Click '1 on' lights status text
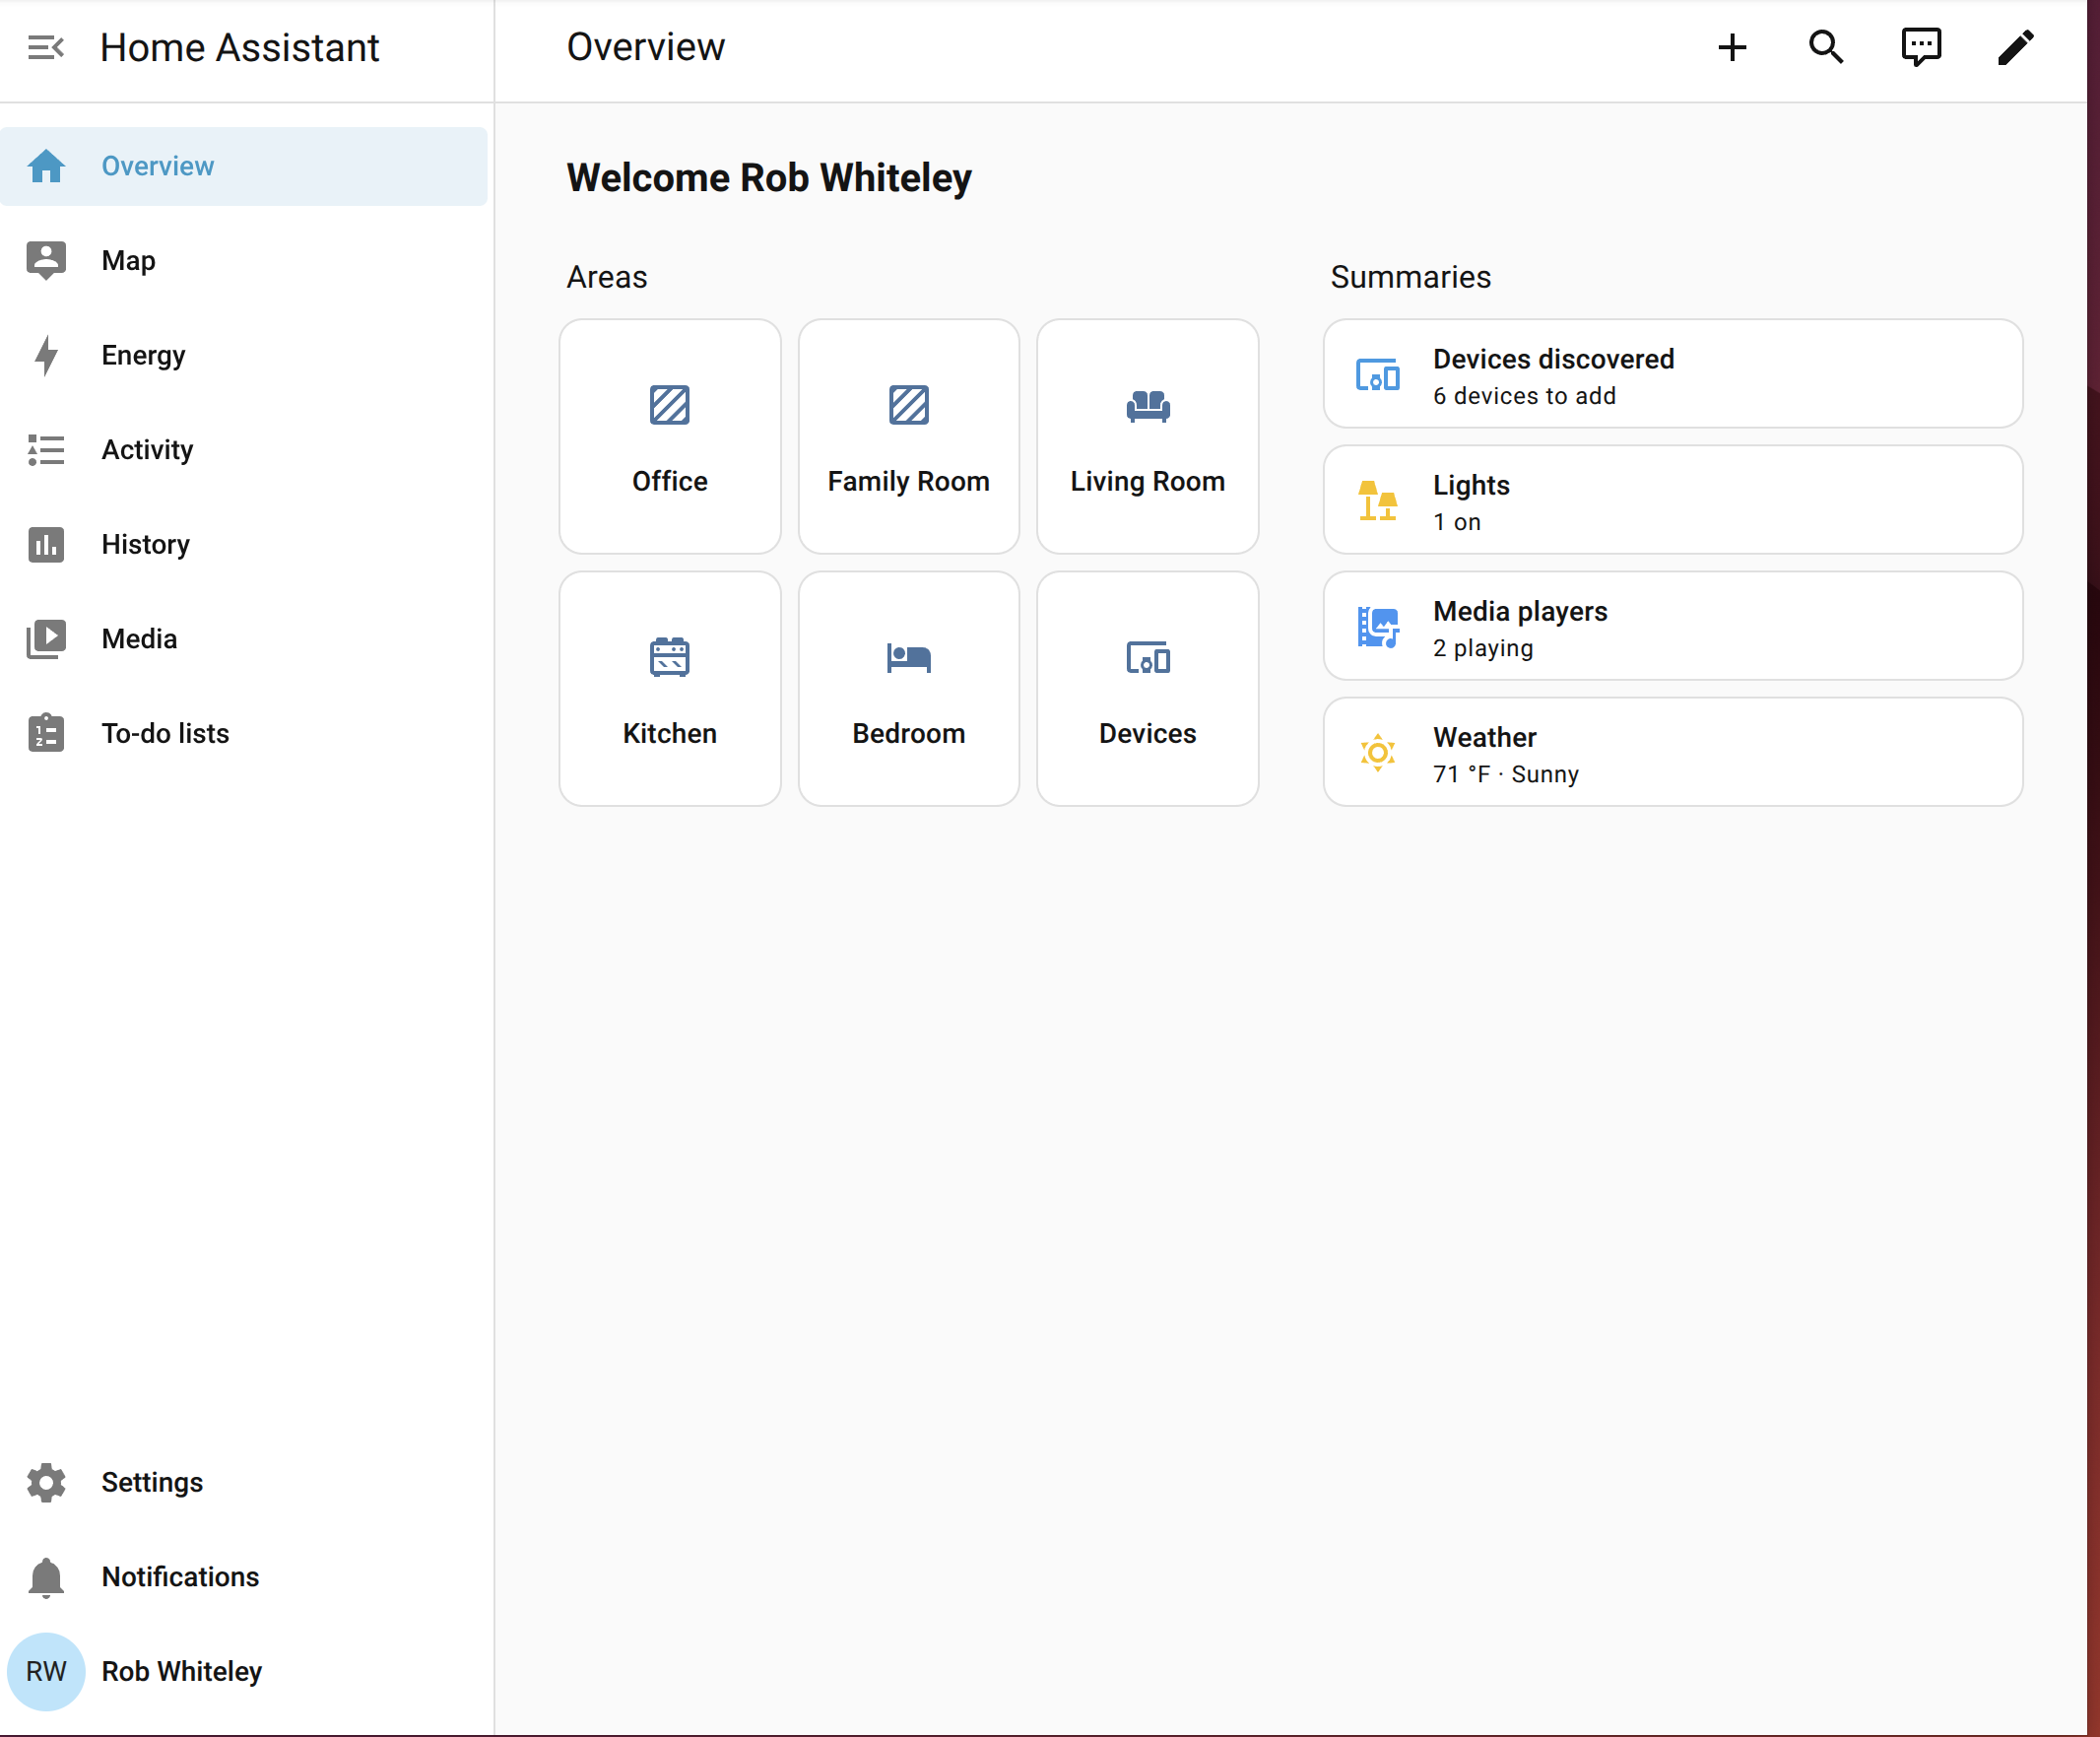2100x1737 pixels. 1457,522
